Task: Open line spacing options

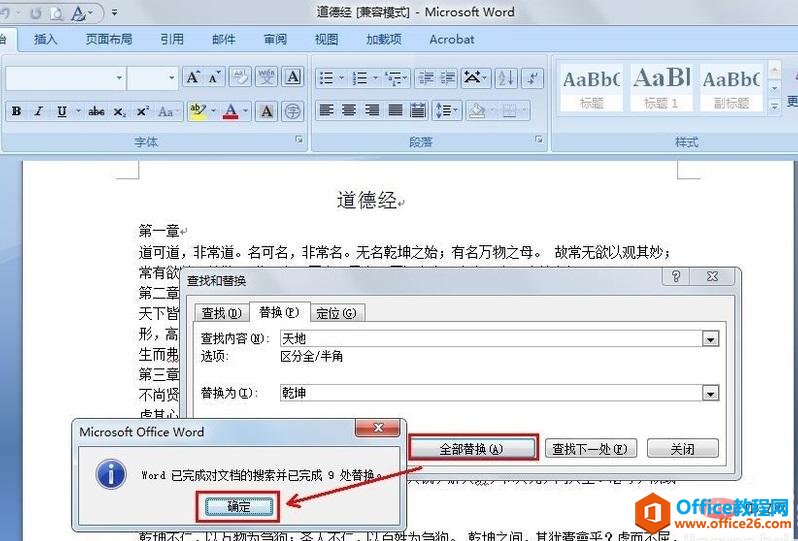Action: (x=446, y=110)
